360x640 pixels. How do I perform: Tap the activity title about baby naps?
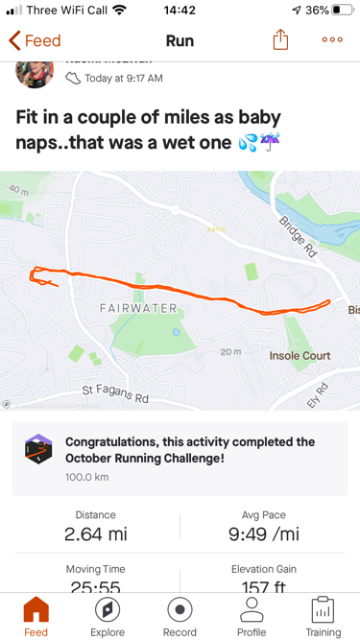click(149, 130)
